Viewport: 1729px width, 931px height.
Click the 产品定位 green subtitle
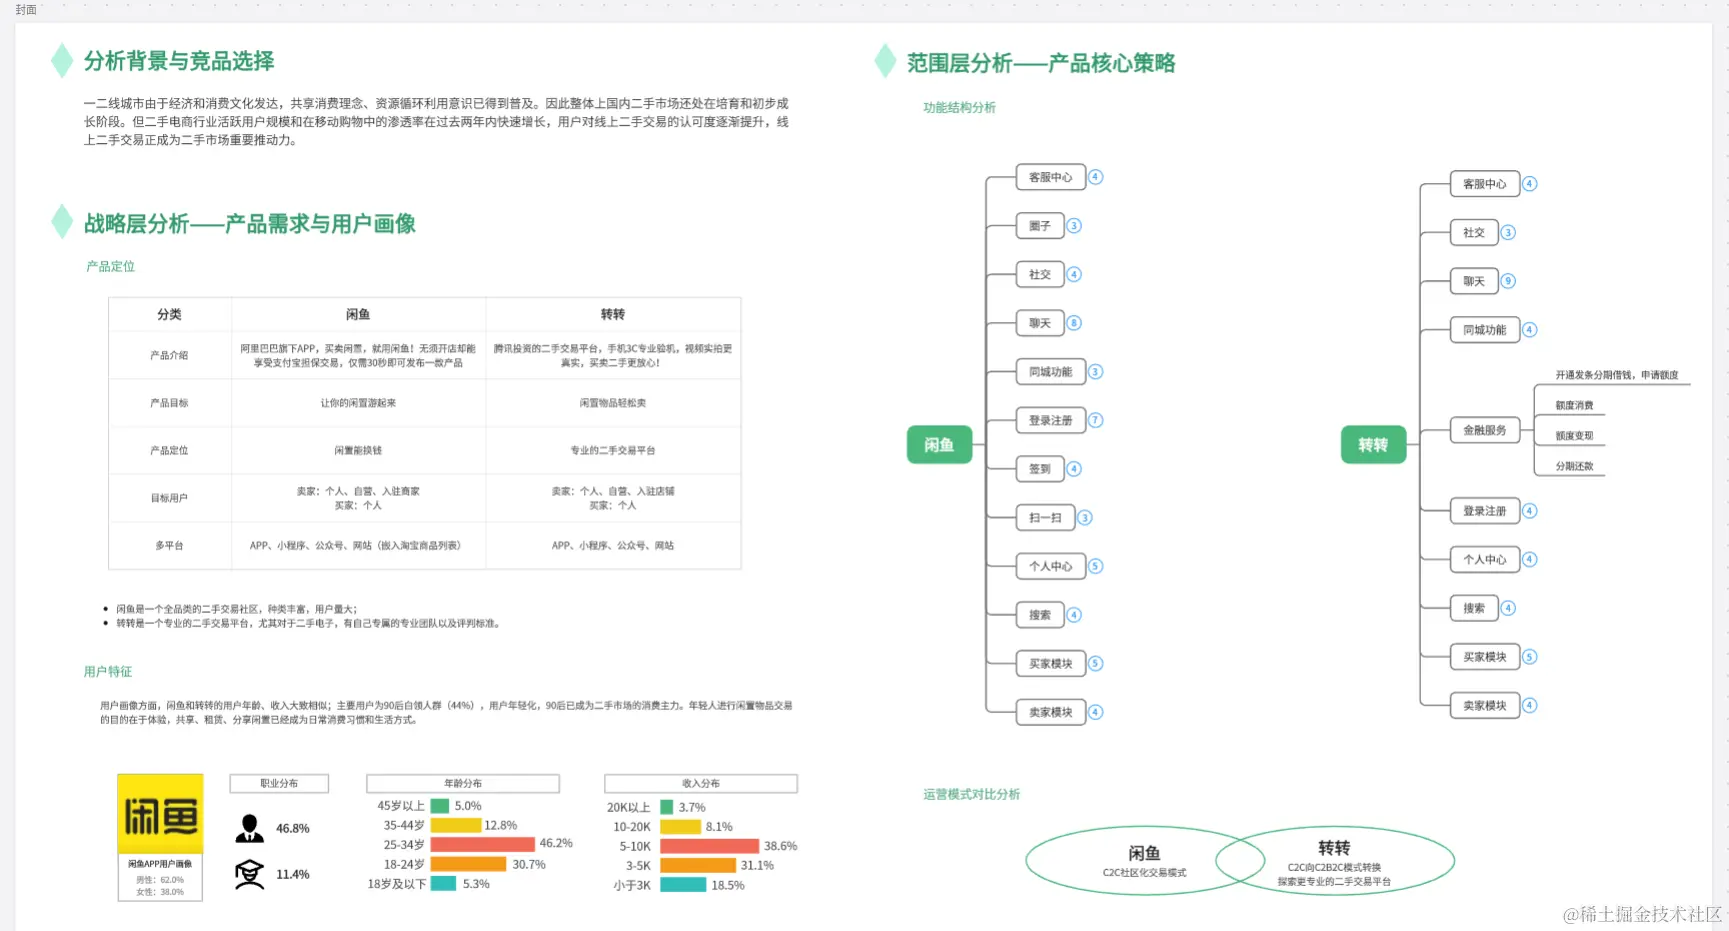(110, 266)
